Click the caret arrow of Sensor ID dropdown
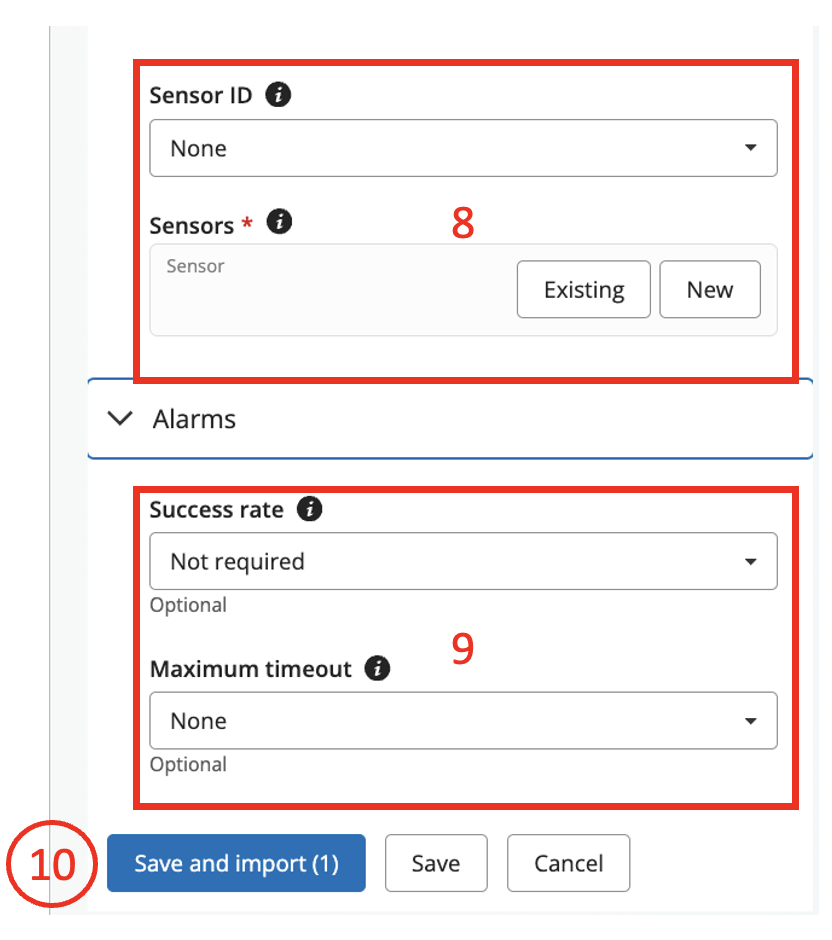Screen dimensions: 832x940 pyautogui.click(x=751, y=149)
